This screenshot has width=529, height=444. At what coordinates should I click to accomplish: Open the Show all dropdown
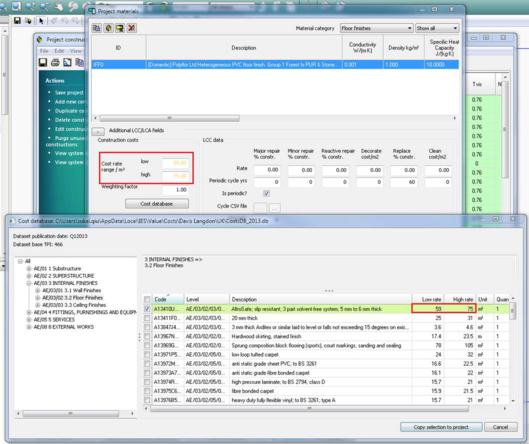click(437, 28)
